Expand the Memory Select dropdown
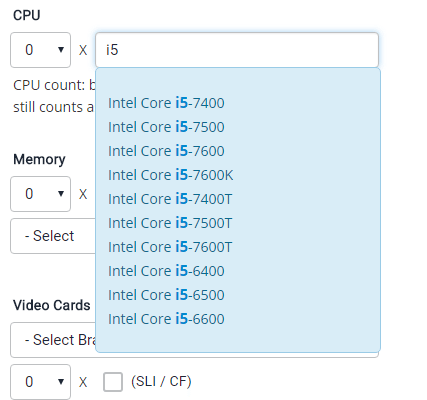 [x=53, y=236]
